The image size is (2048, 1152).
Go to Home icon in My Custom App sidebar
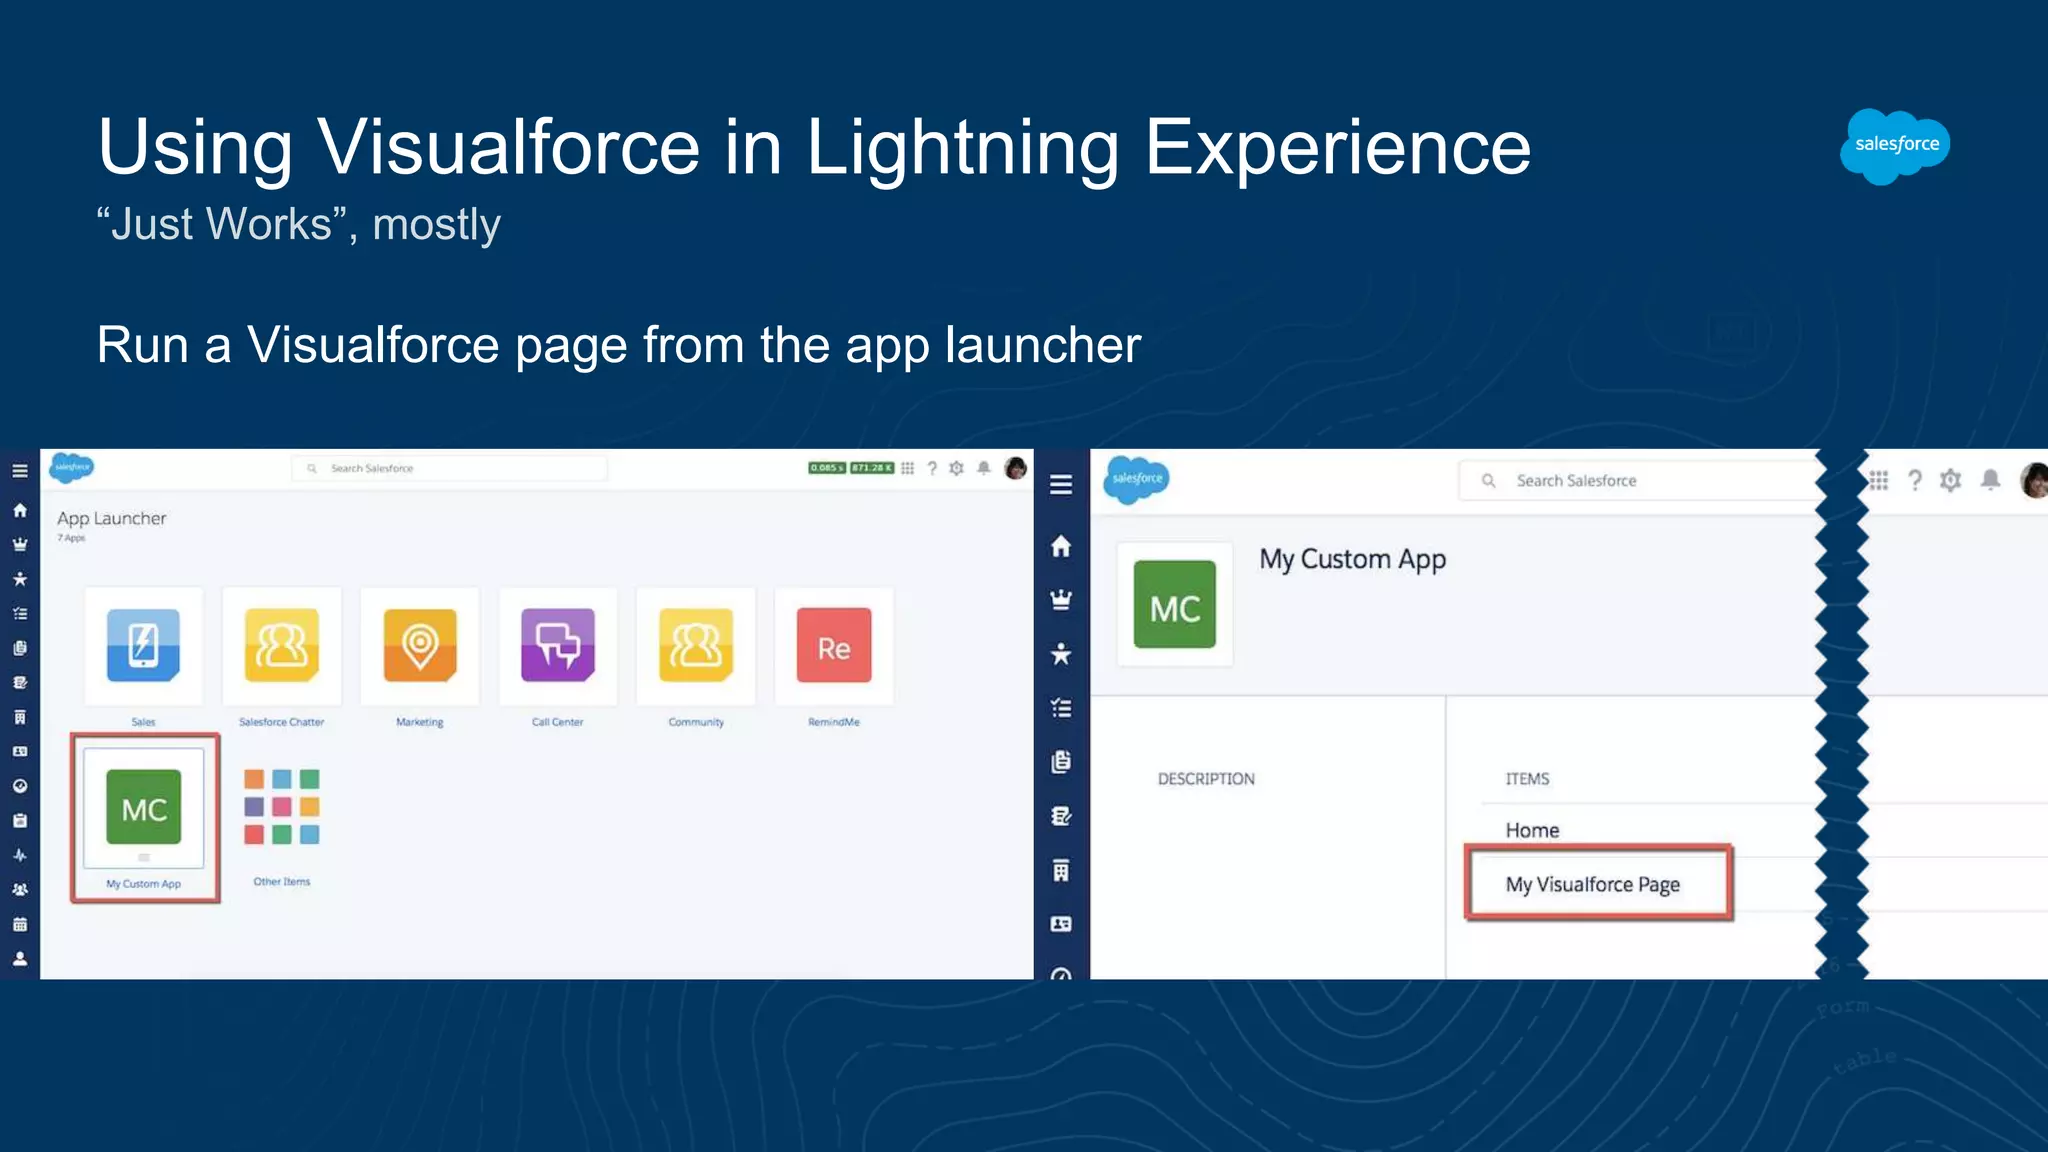1061,546
